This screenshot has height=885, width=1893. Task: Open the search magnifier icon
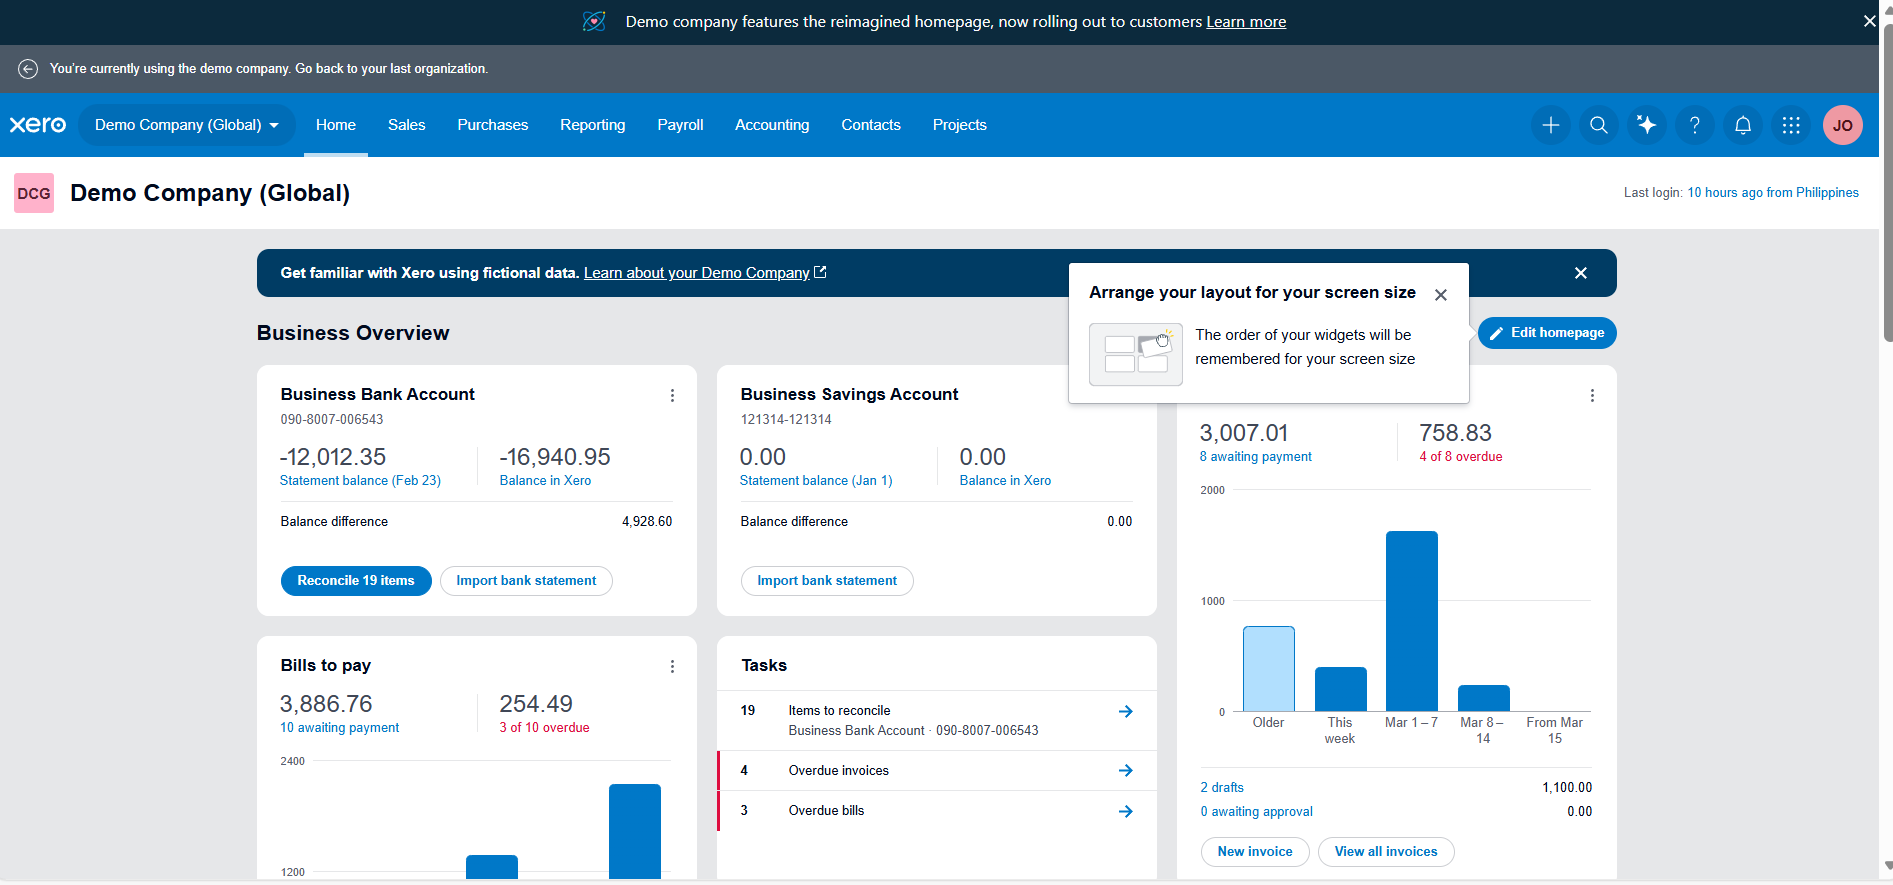1598,125
